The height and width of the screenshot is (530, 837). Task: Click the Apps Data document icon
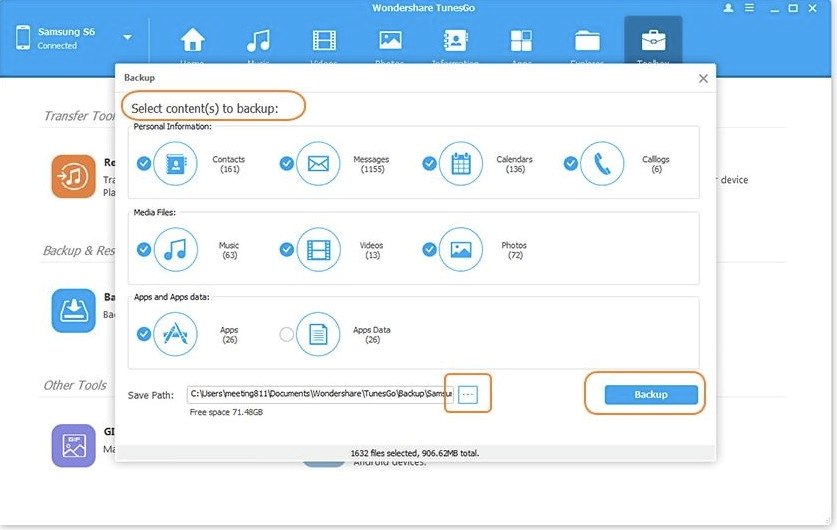(x=318, y=334)
